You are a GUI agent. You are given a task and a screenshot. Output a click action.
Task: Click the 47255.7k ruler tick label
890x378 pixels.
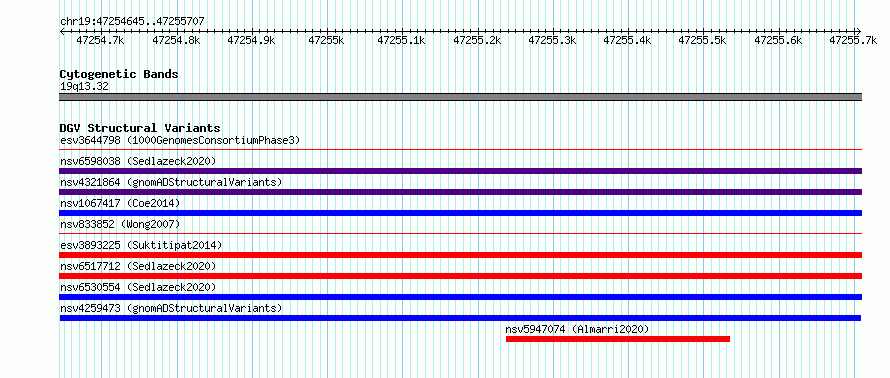pyautogui.click(x=853, y=40)
